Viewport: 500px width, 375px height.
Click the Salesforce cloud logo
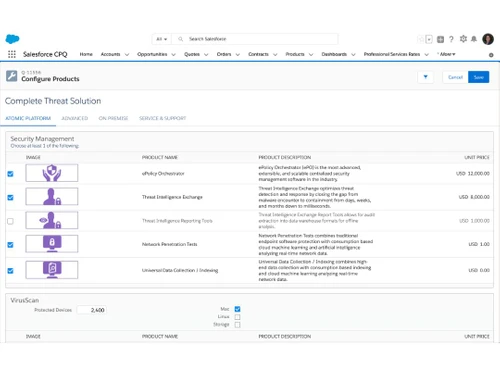[12, 39]
